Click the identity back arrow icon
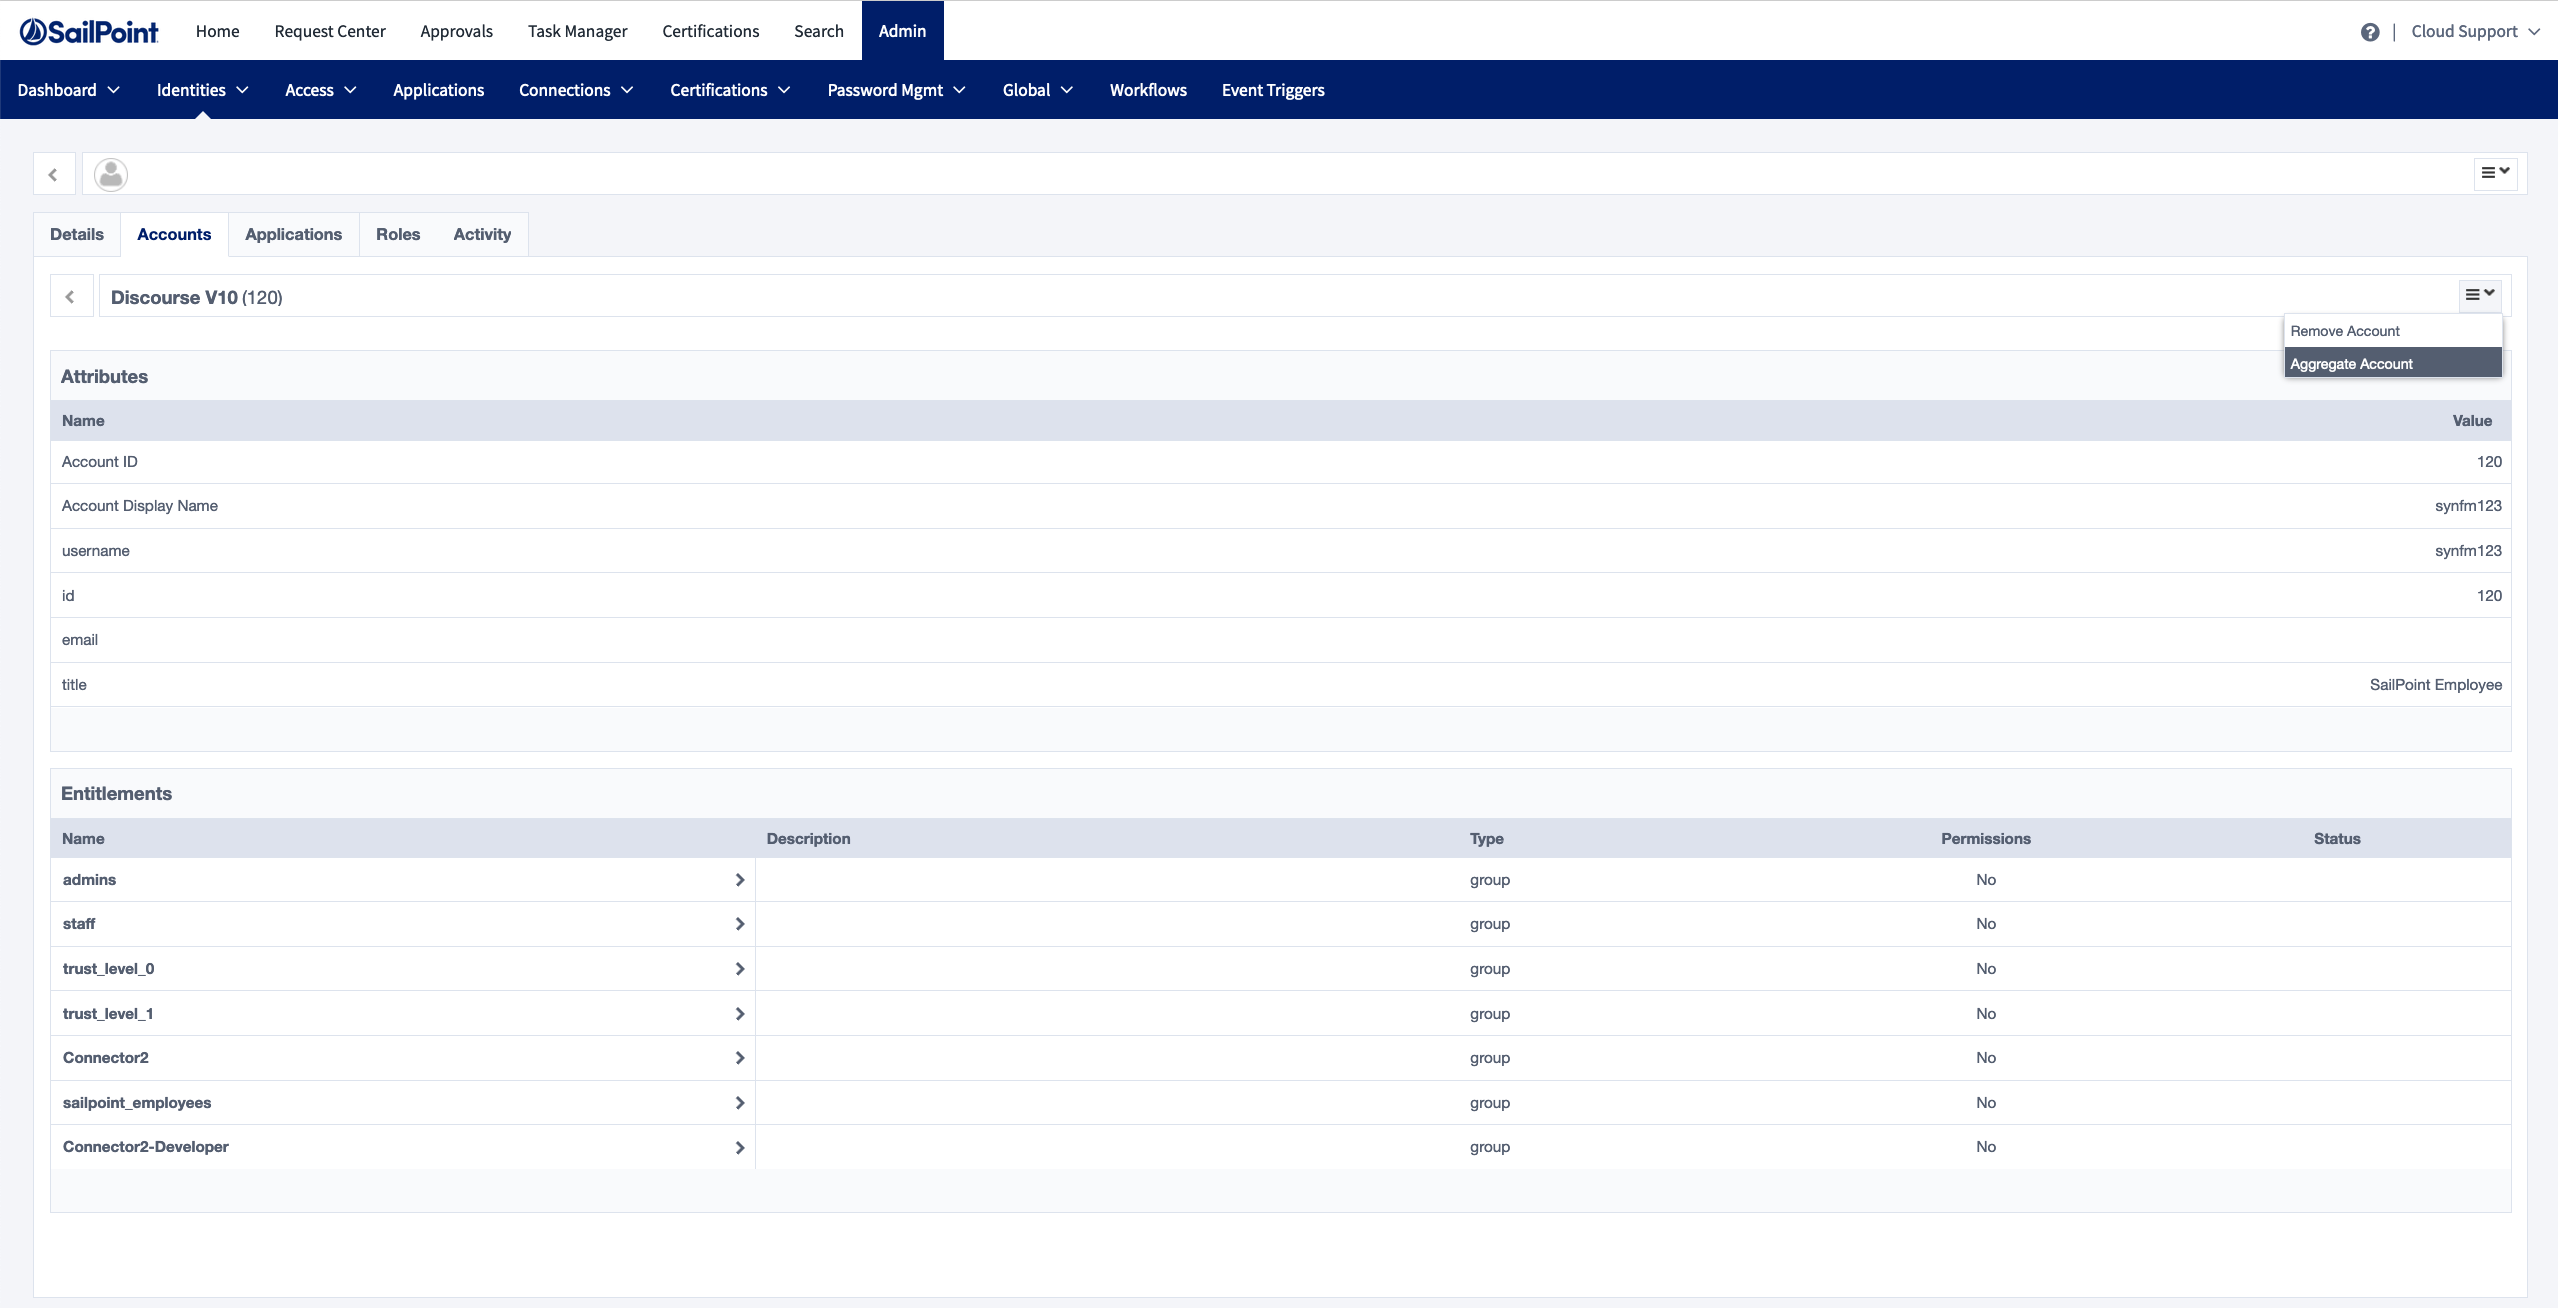This screenshot has width=2558, height=1308. [x=53, y=175]
